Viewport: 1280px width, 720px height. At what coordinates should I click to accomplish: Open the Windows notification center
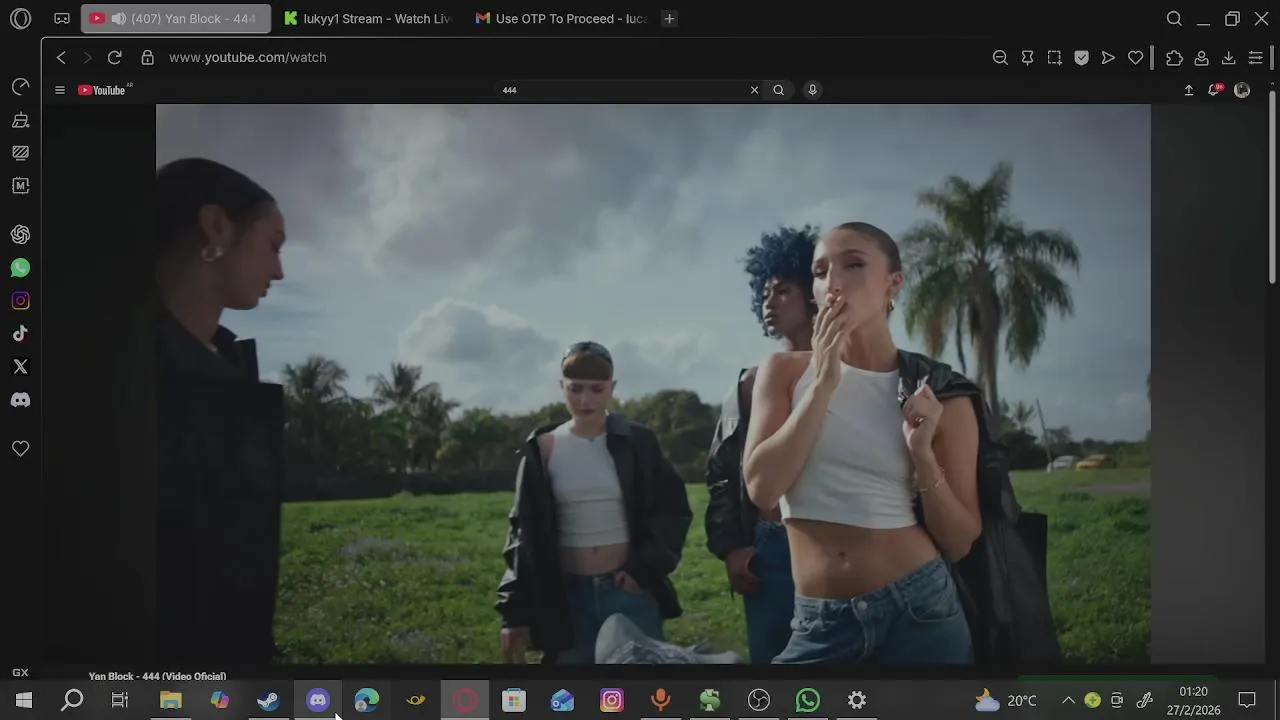pyautogui.click(x=1247, y=700)
